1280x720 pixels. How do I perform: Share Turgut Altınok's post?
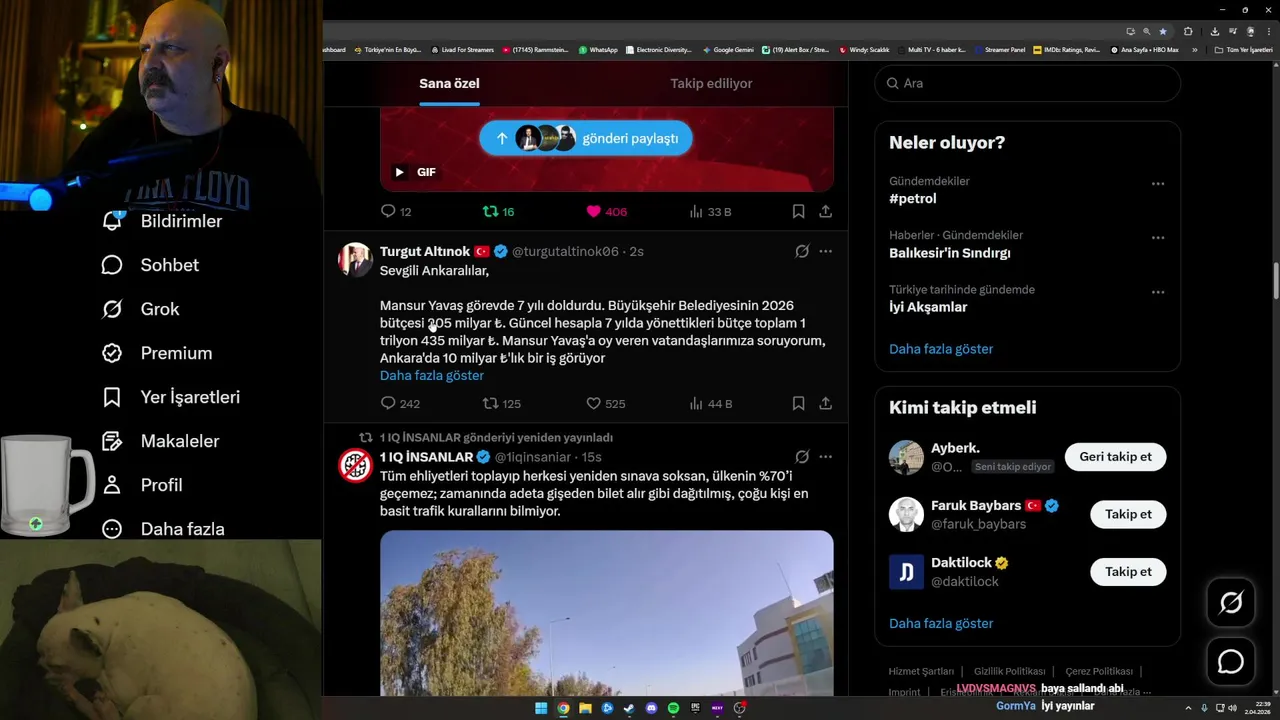pos(825,403)
